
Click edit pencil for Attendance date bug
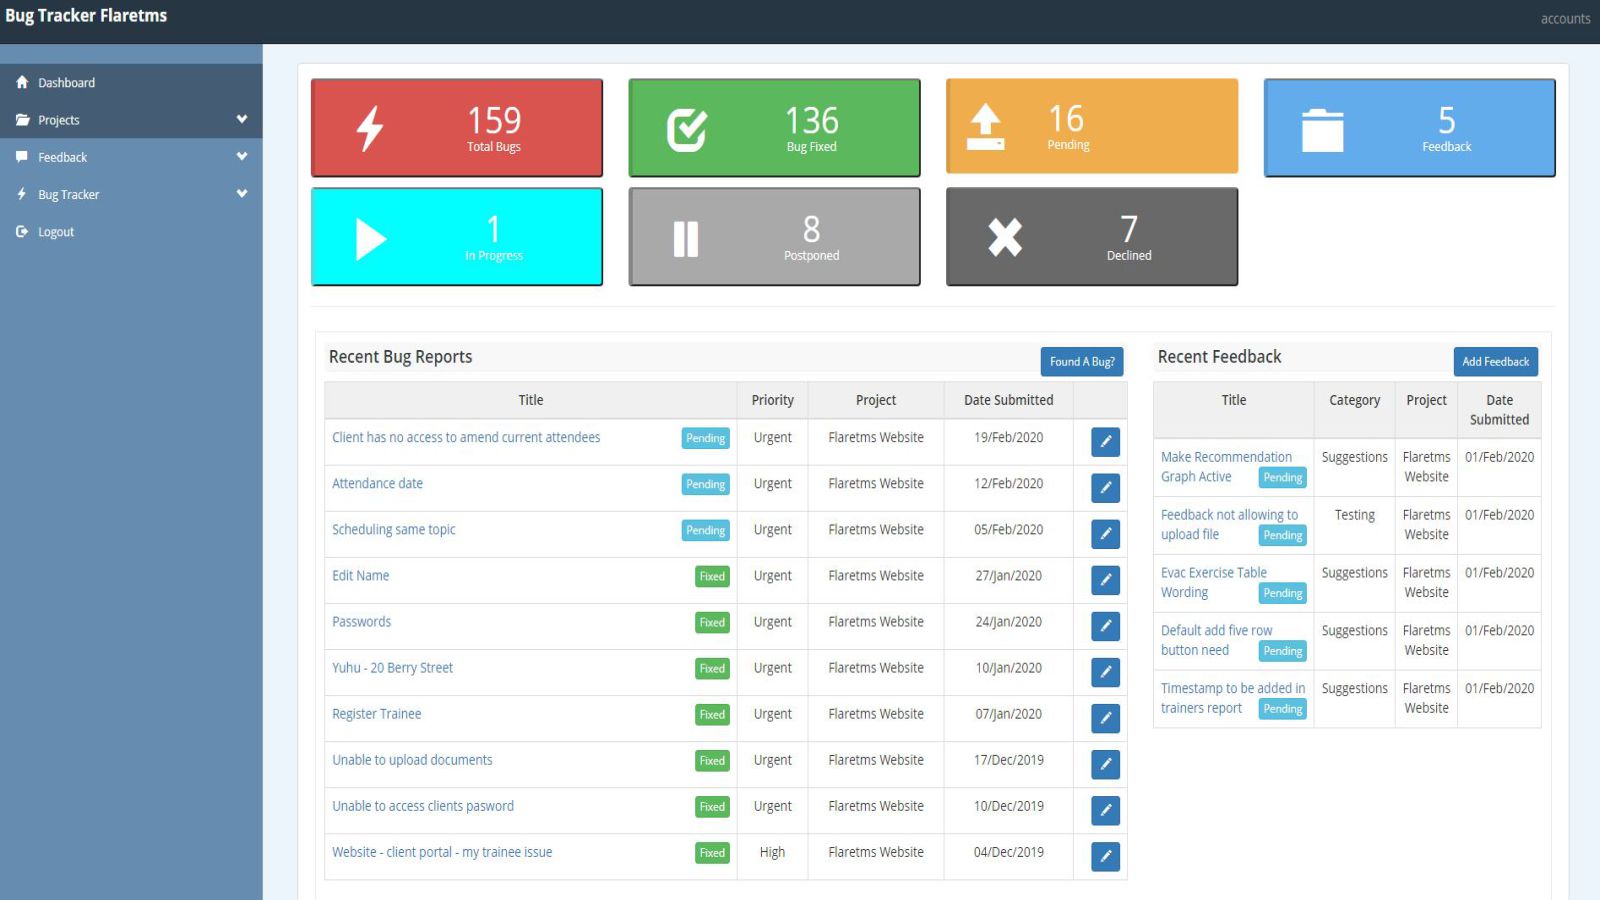[1105, 488]
